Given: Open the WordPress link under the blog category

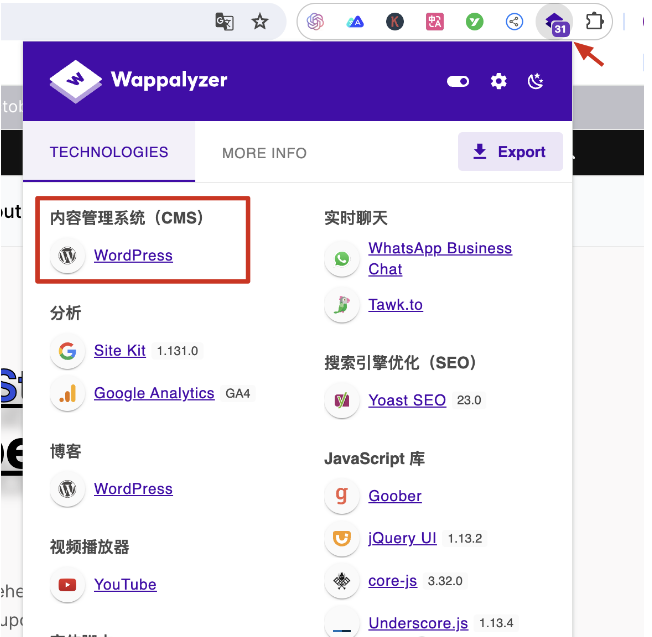Looking at the screenshot, I should tap(133, 489).
